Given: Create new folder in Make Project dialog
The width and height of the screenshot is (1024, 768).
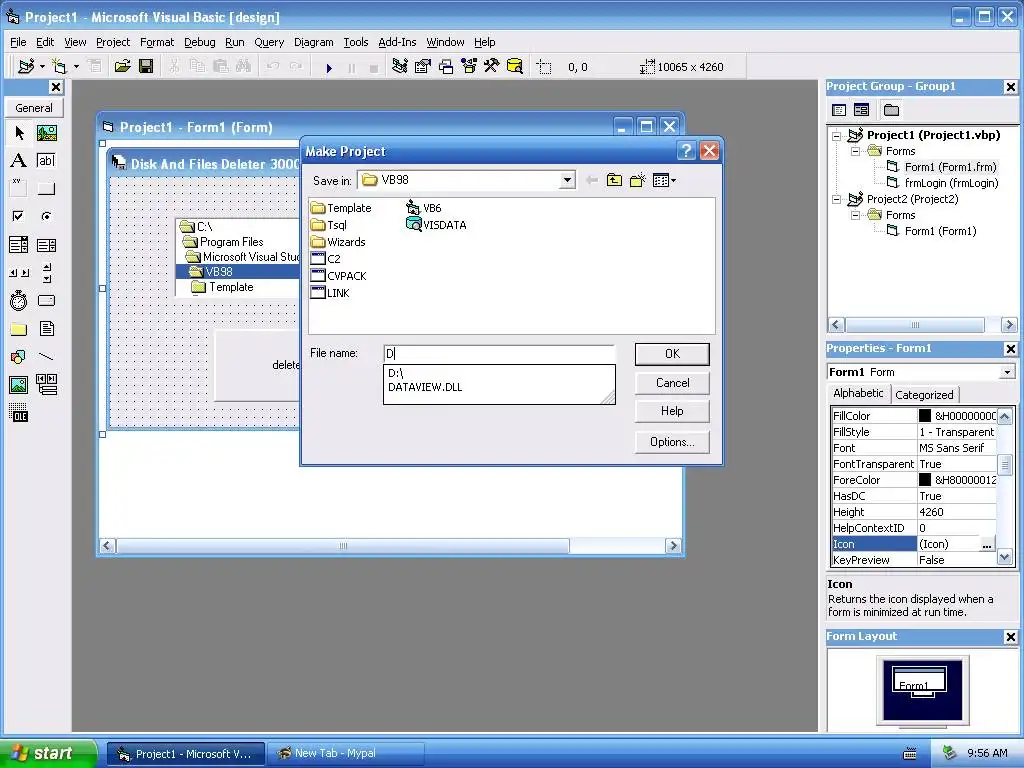Looking at the screenshot, I should pos(637,180).
